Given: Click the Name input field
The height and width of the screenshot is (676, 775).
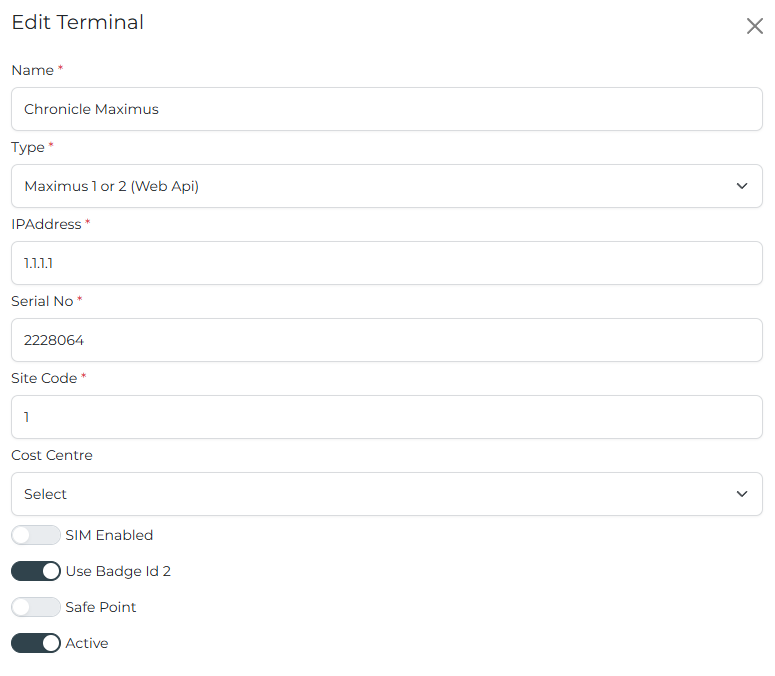Looking at the screenshot, I should (387, 109).
